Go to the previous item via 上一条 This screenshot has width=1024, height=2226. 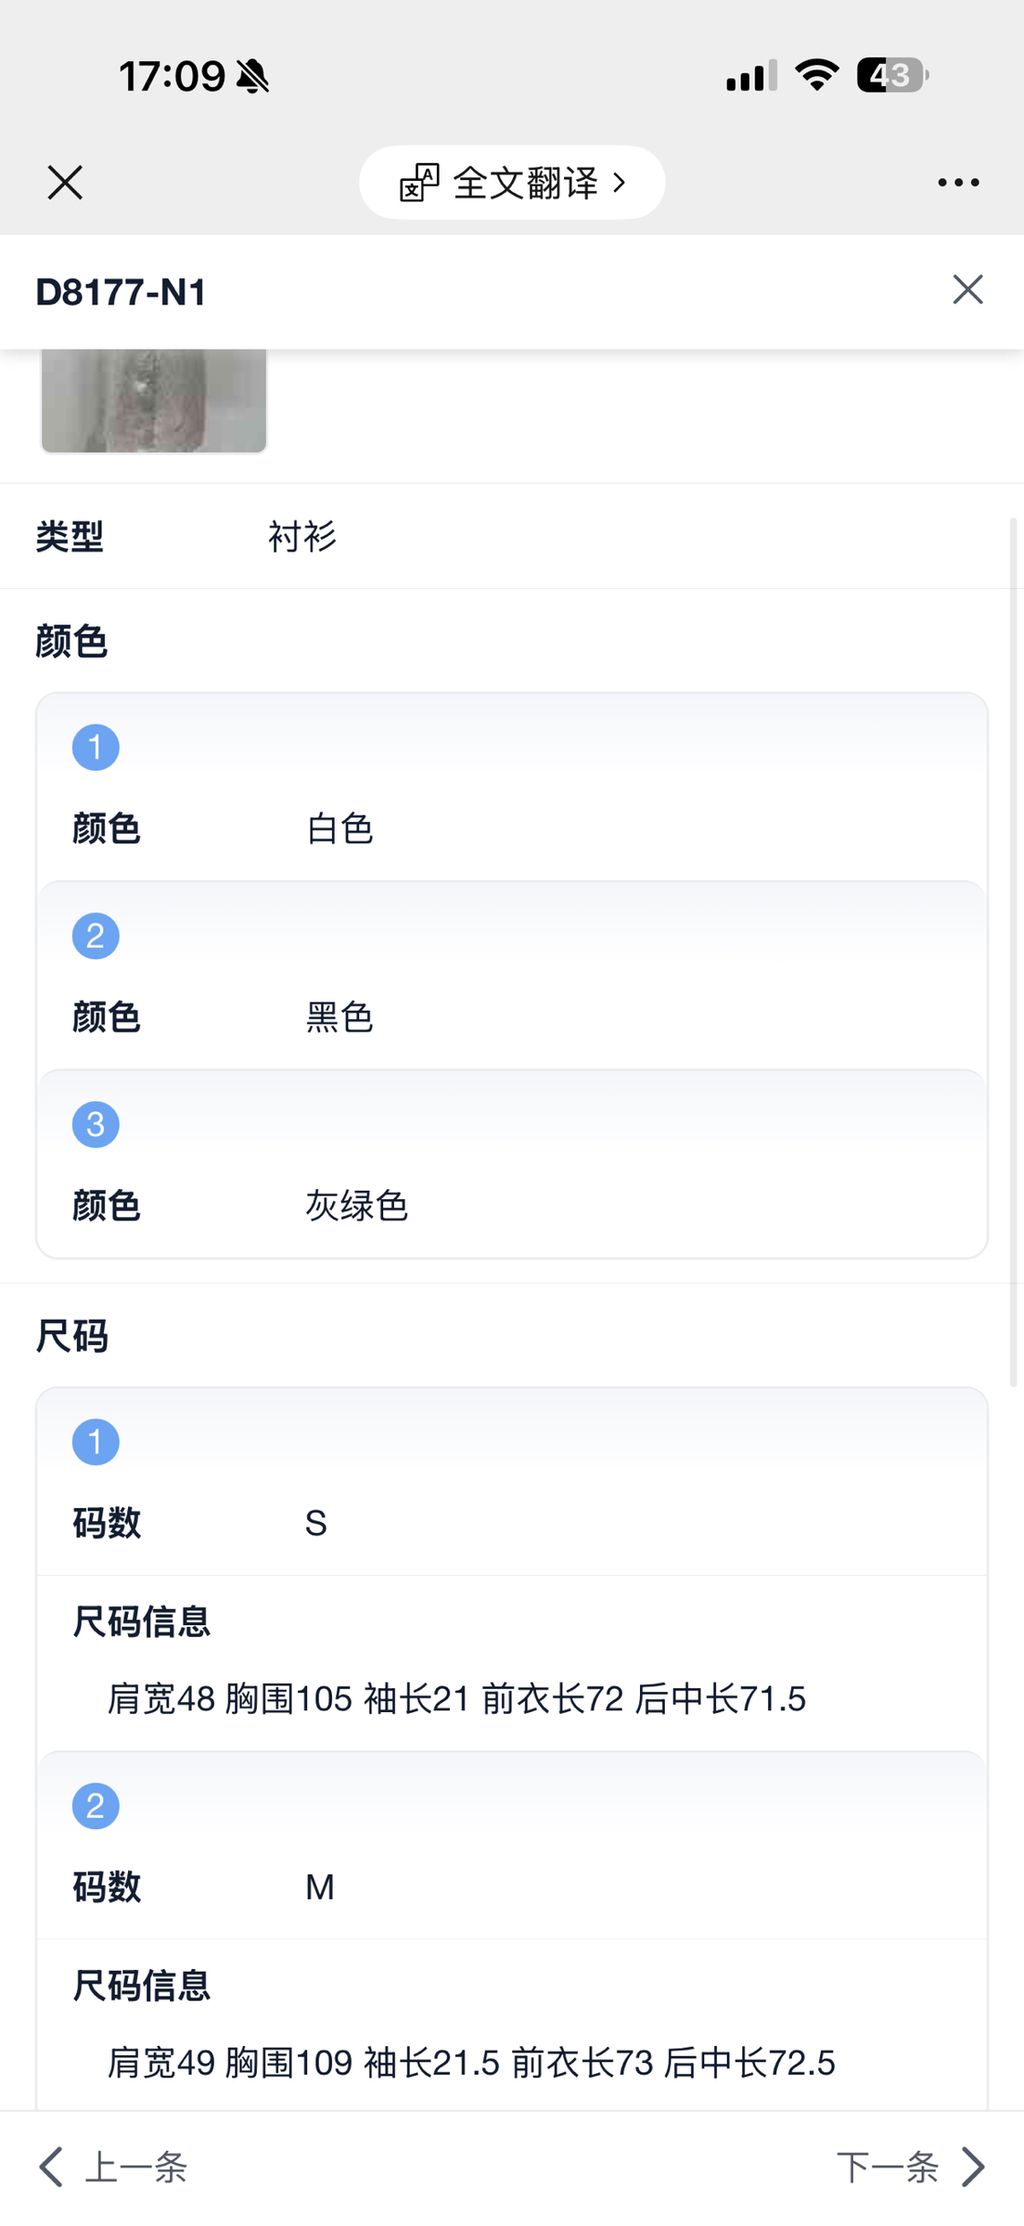[x=136, y=2167]
